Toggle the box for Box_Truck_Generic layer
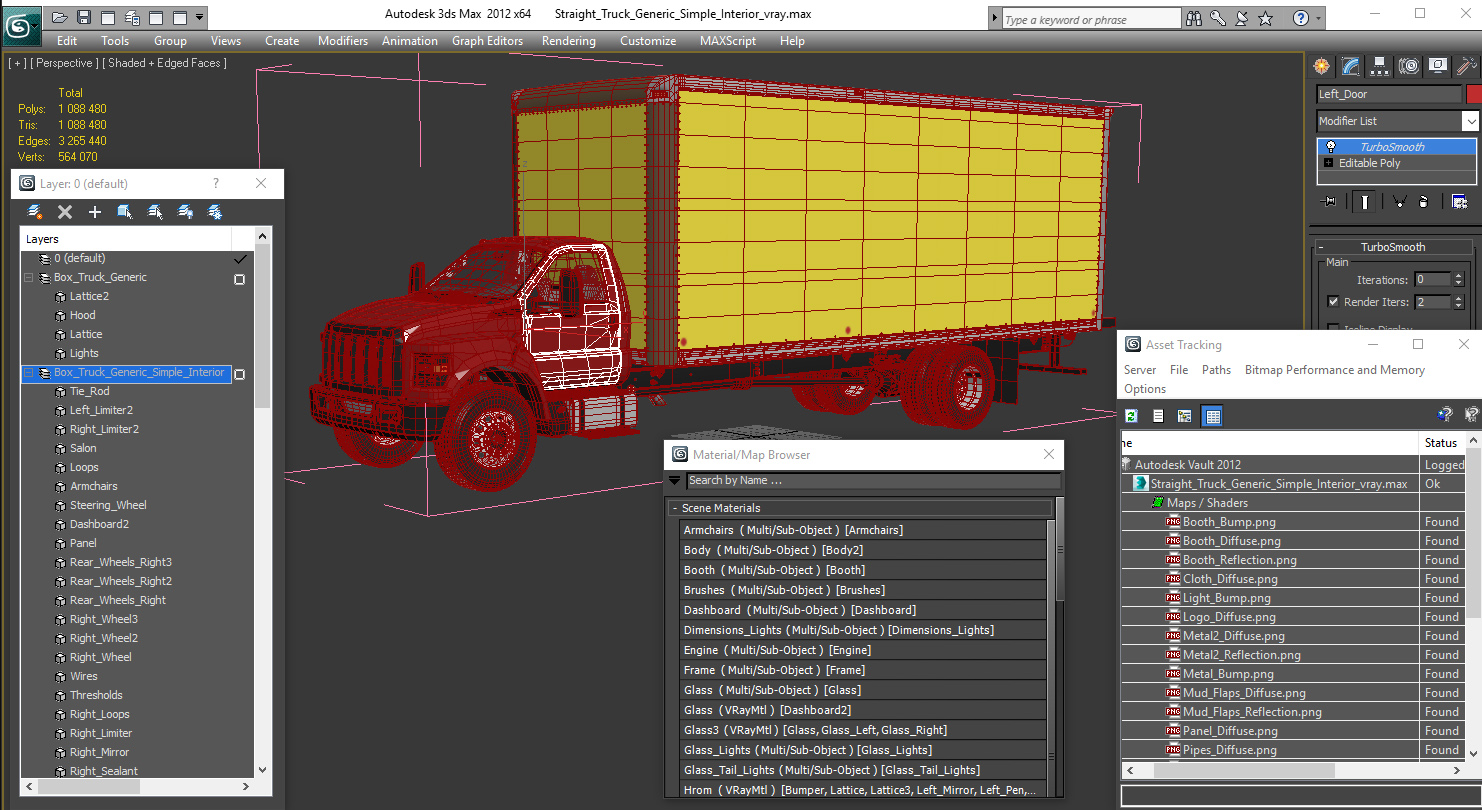This screenshot has width=1482, height=810. 239,279
